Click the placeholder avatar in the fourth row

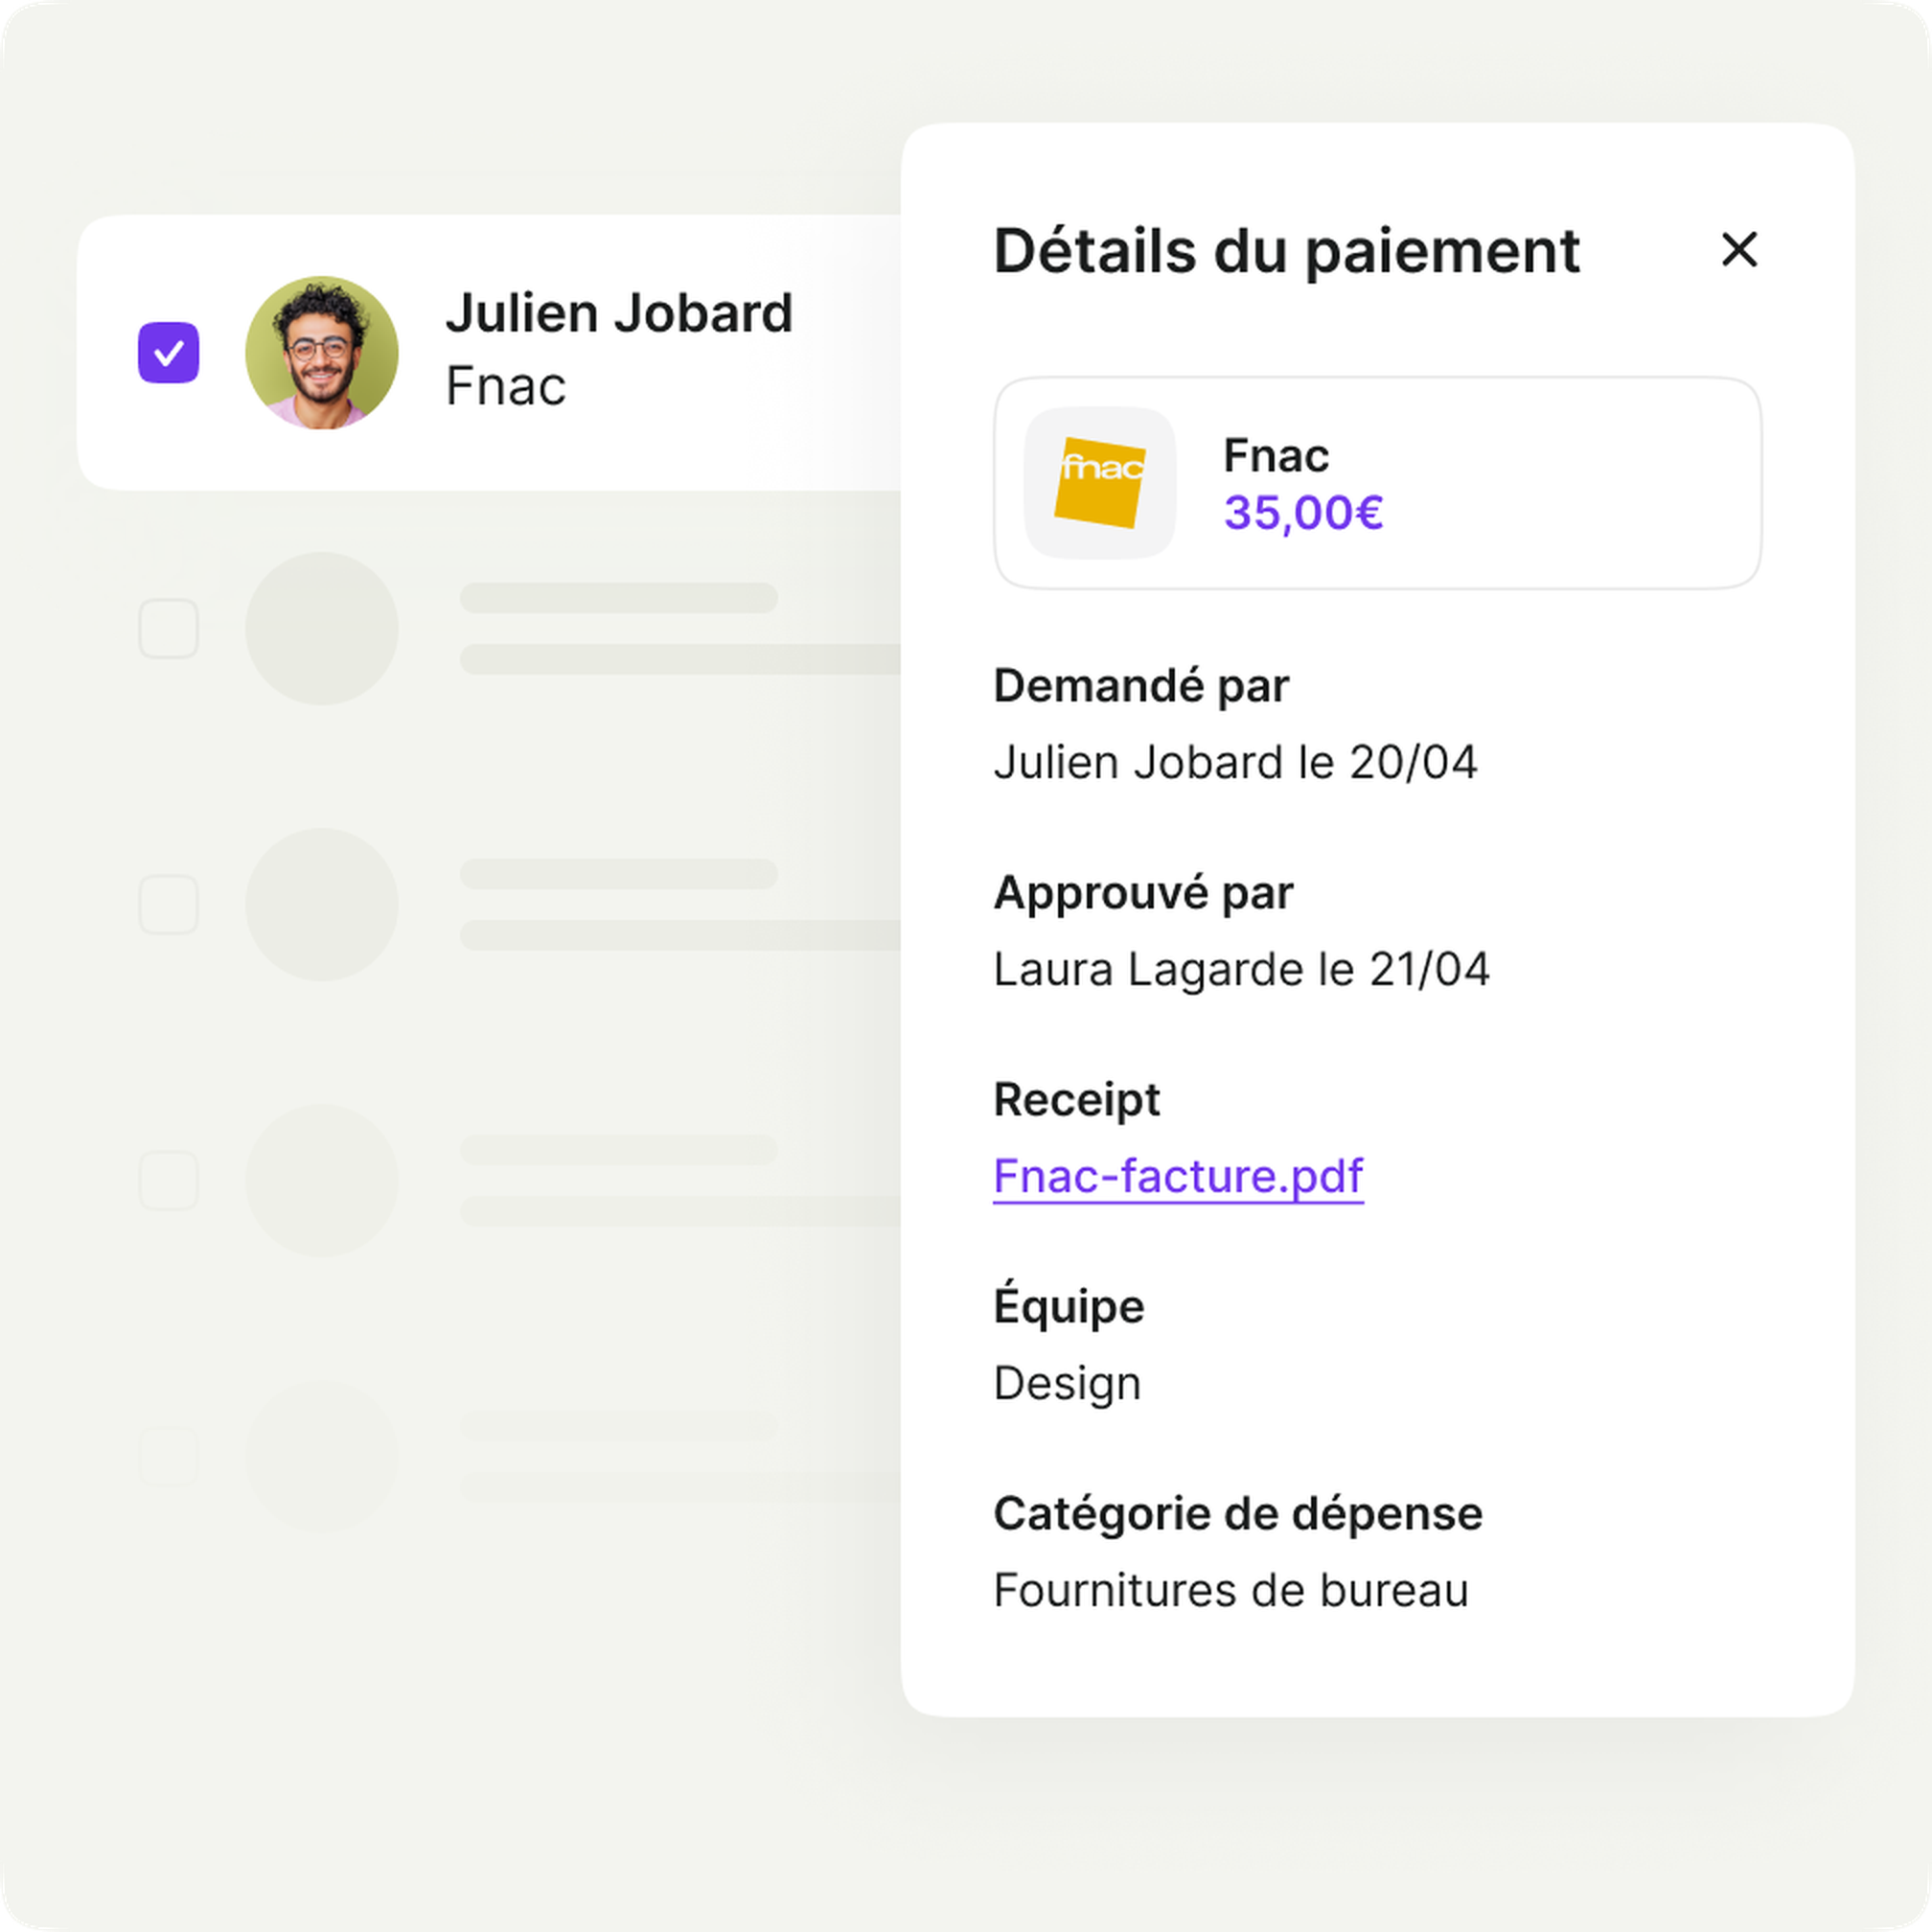click(x=321, y=1180)
